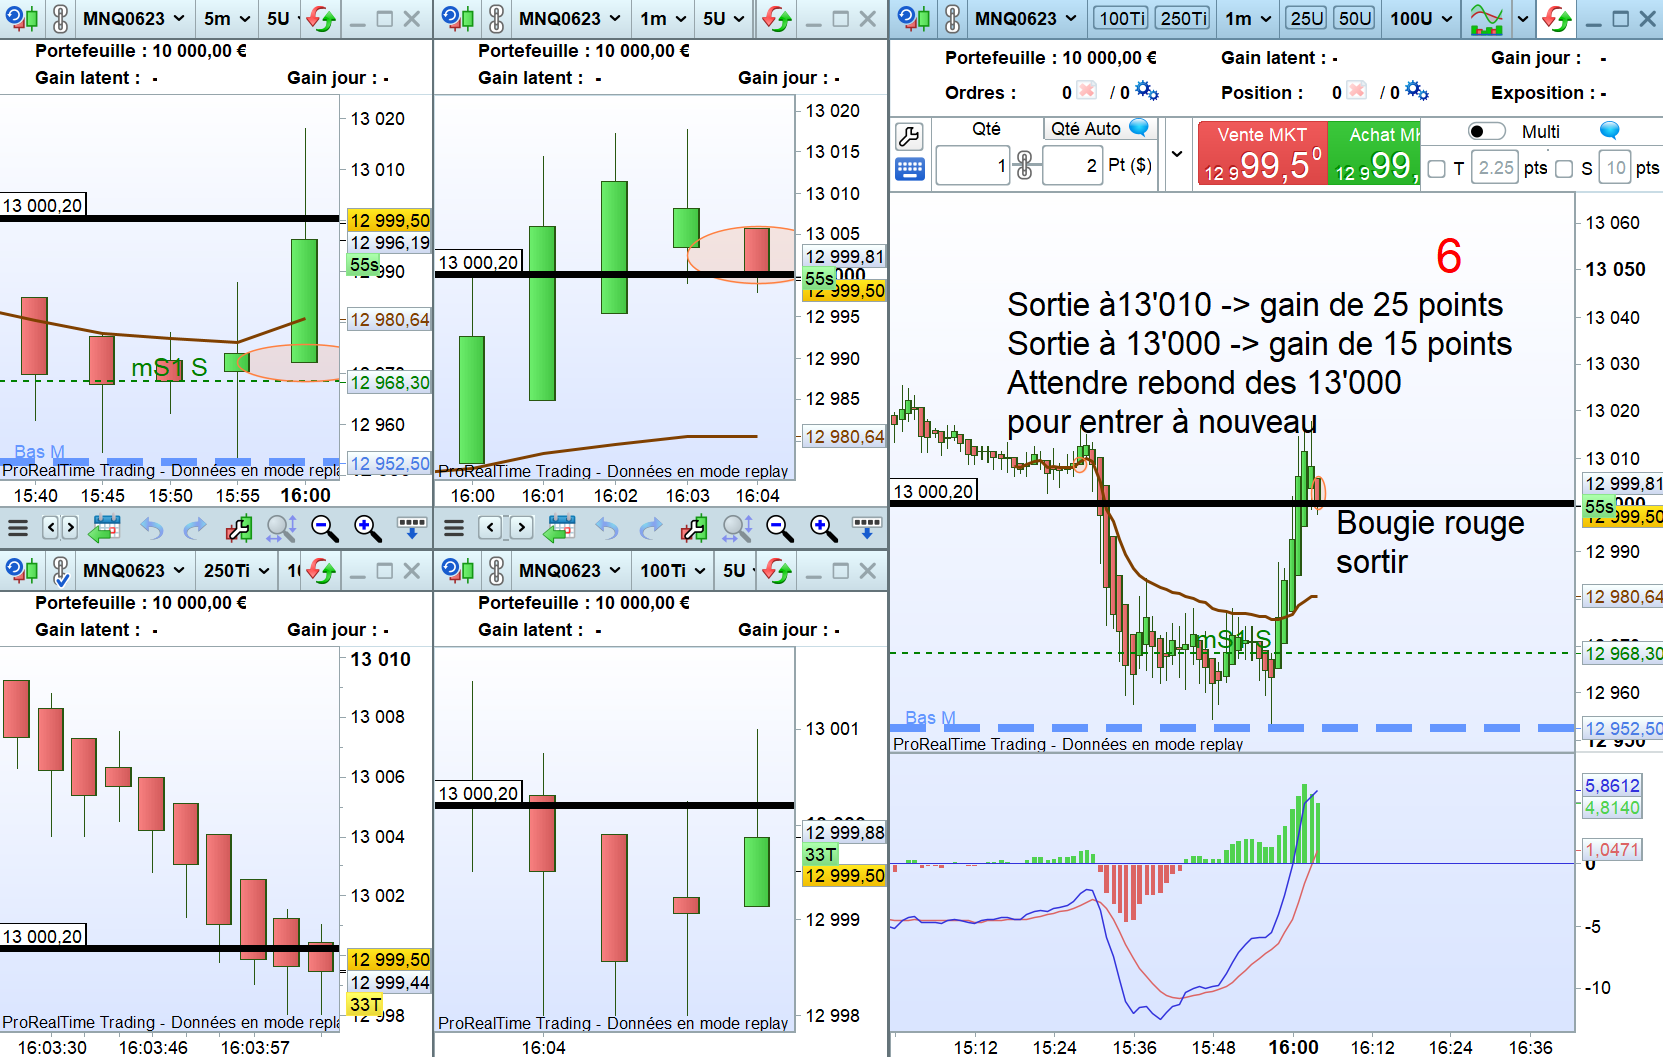Expand the indicators dropdown arrow in the large chart

pyautogui.click(x=1523, y=18)
